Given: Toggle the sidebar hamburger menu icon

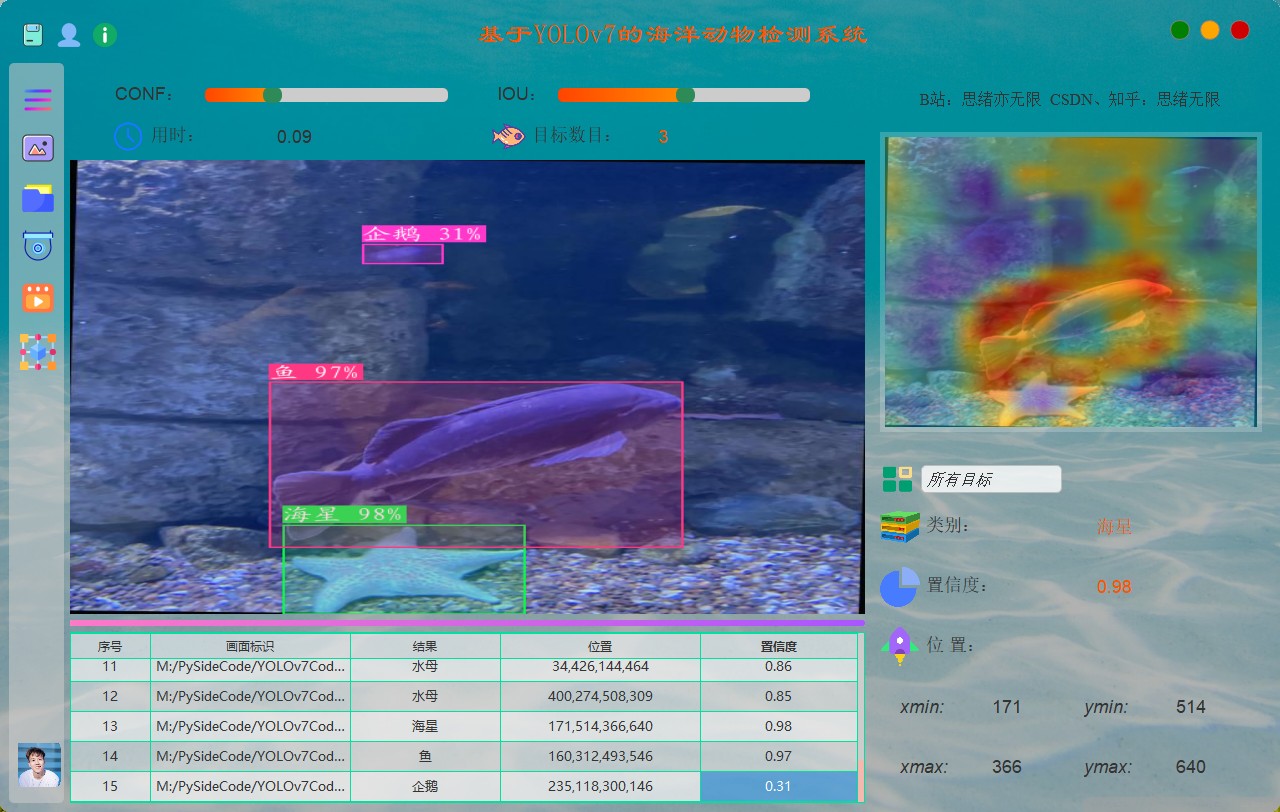Looking at the screenshot, I should [38, 99].
